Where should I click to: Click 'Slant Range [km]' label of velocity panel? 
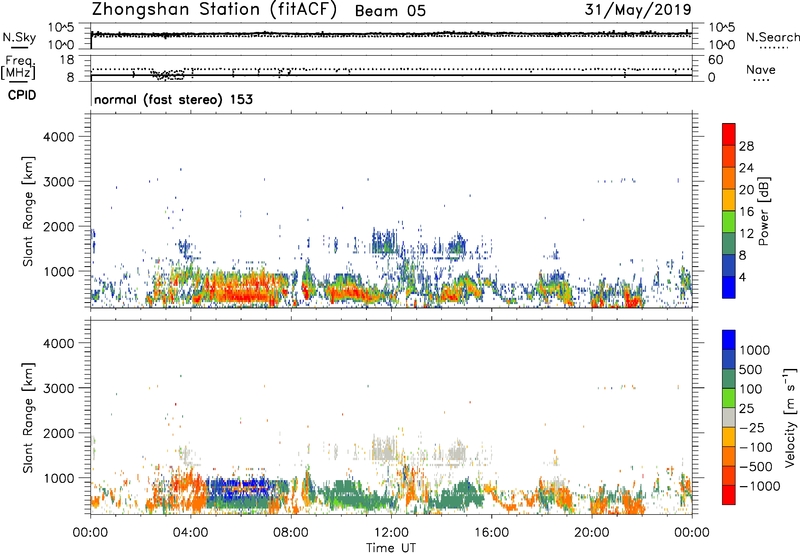pos(28,417)
